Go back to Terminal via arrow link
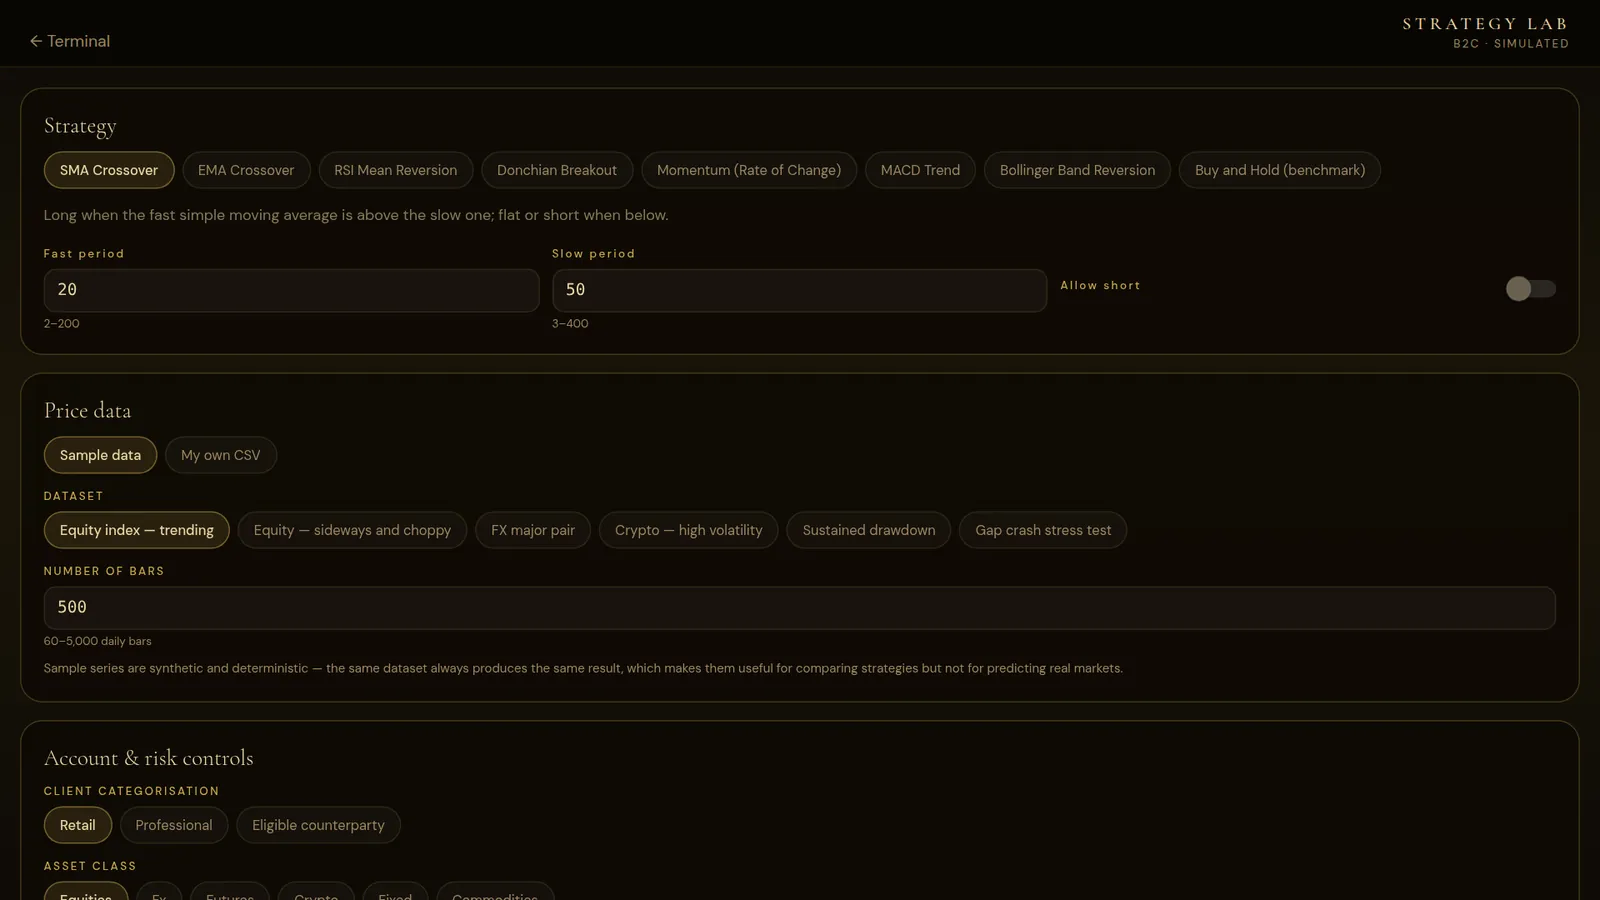This screenshot has width=1600, height=900. [x=70, y=41]
